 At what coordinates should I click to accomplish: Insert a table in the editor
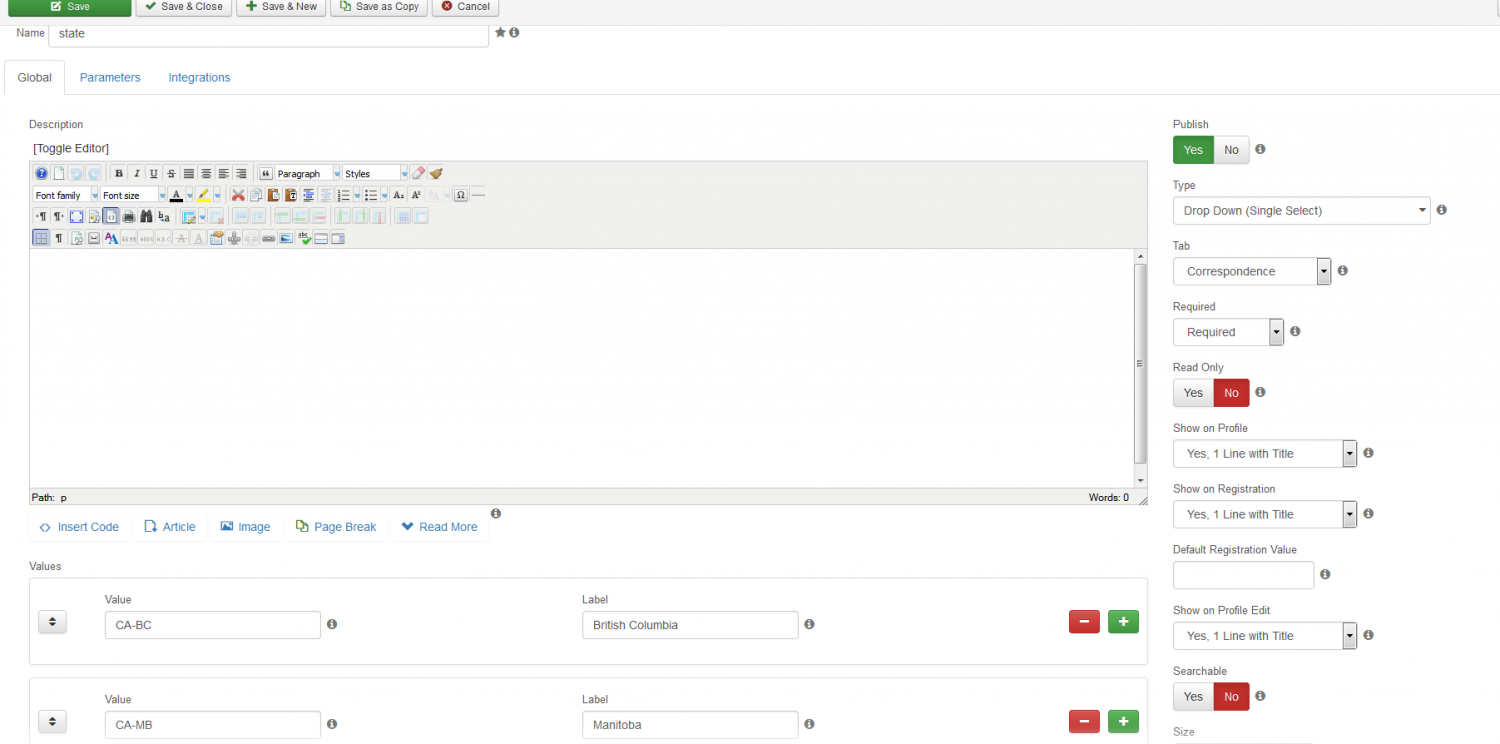point(189,216)
